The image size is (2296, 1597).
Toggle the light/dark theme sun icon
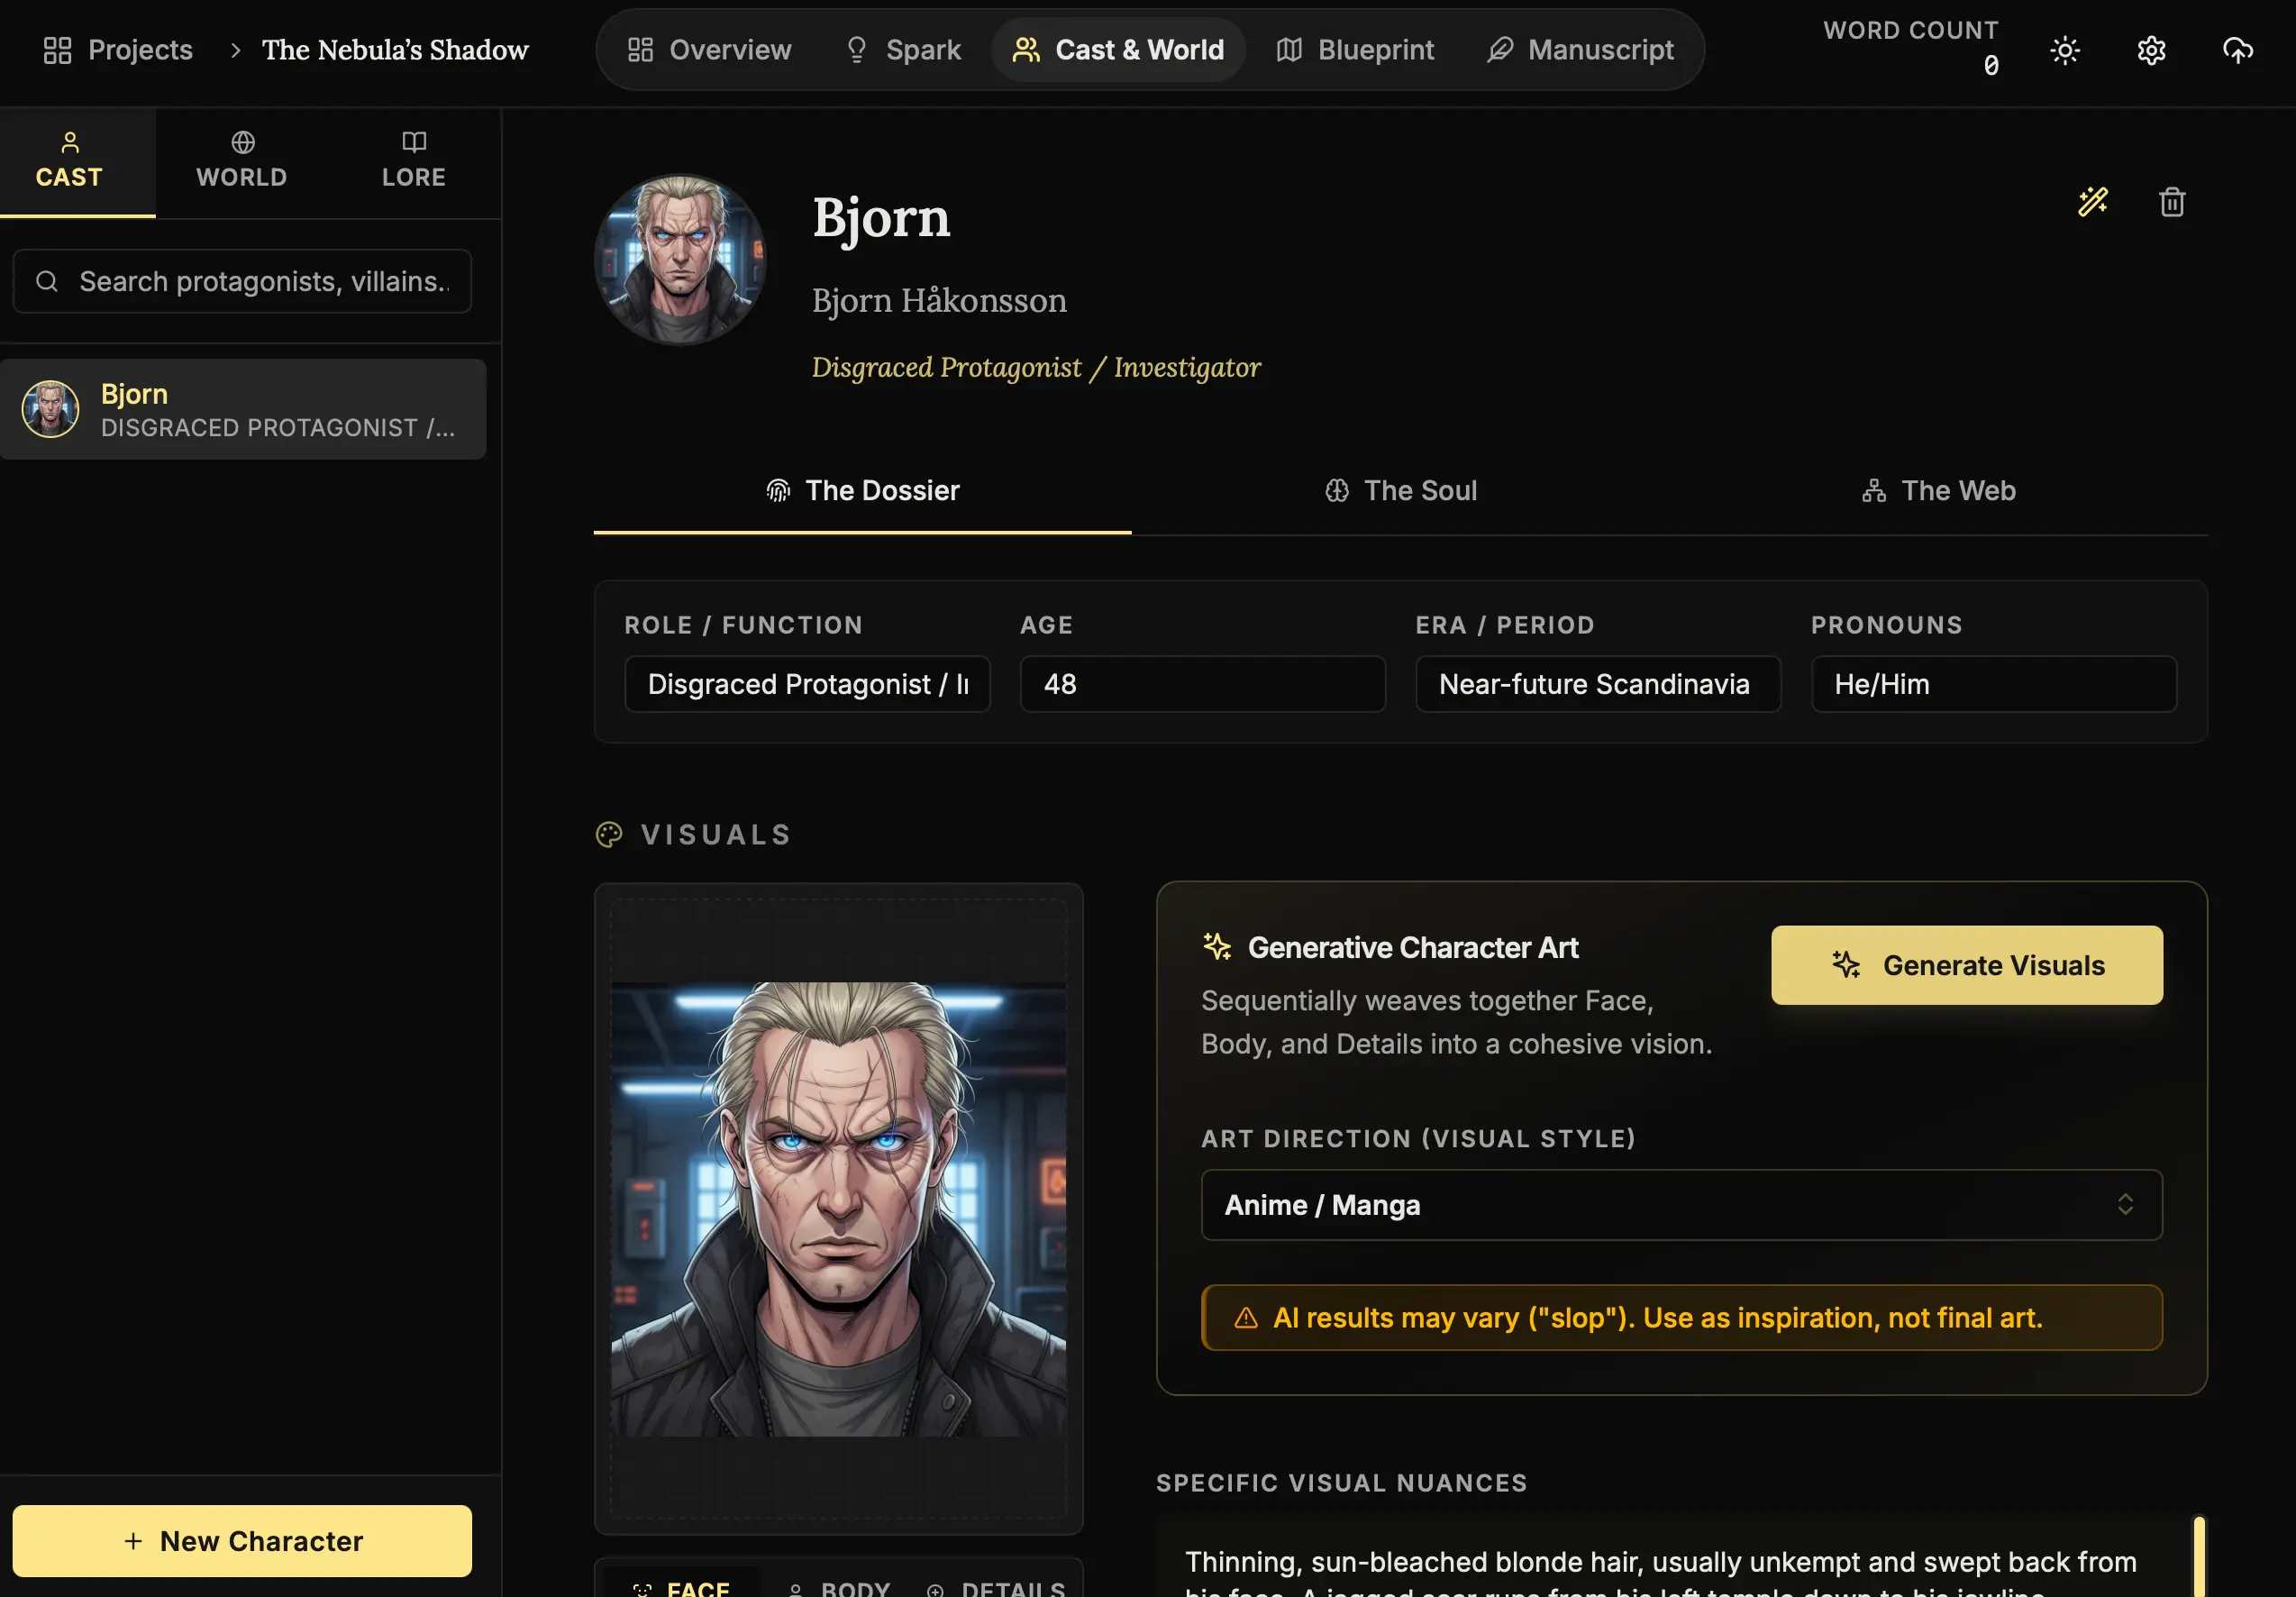tap(2064, 50)
